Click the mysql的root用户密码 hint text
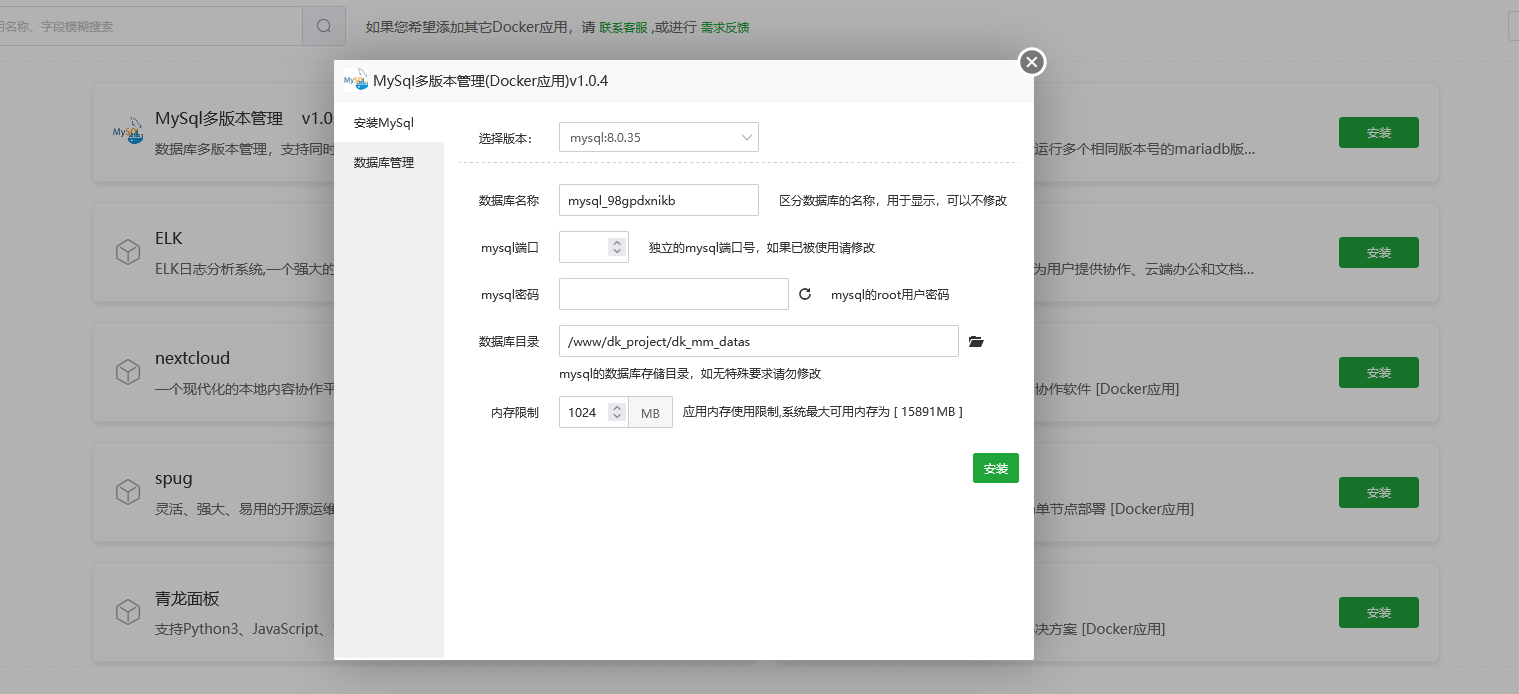 (890, 295)
